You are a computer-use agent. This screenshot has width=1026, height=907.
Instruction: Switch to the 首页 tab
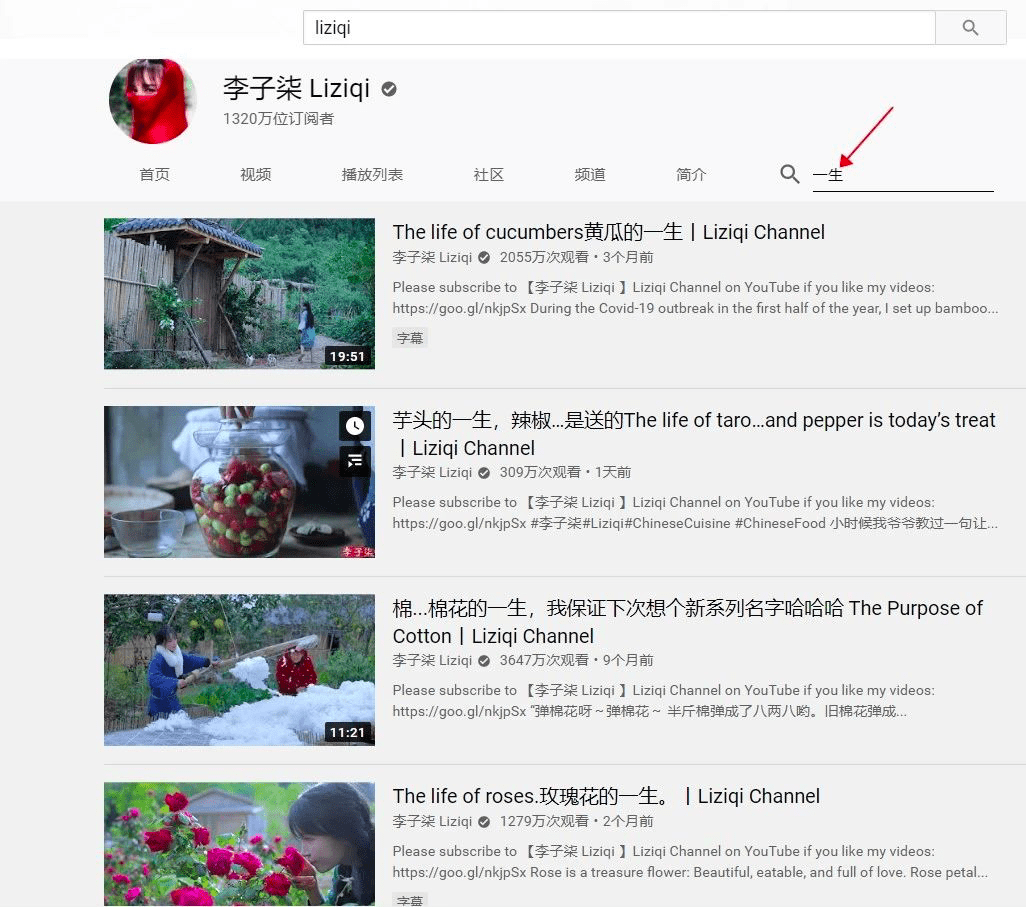[x=154, y=175]
